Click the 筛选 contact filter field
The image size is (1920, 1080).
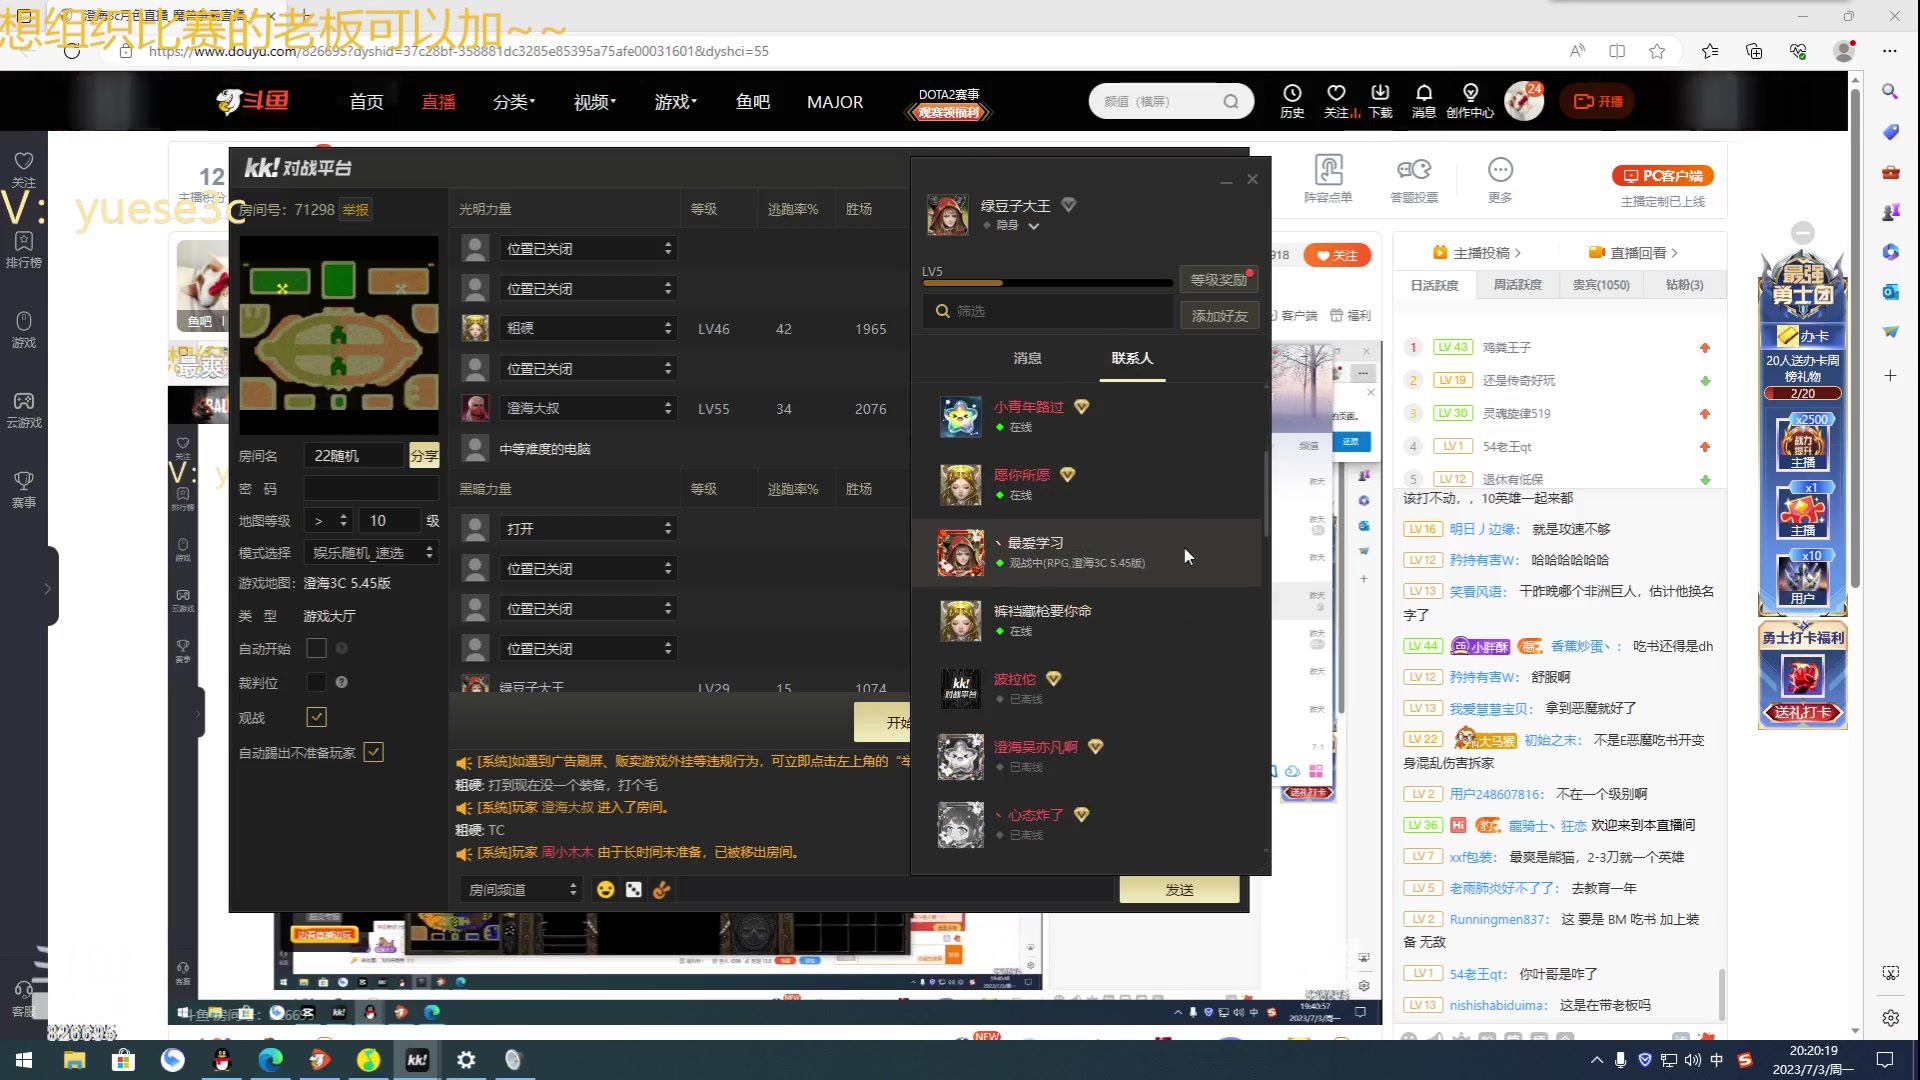1047,311
